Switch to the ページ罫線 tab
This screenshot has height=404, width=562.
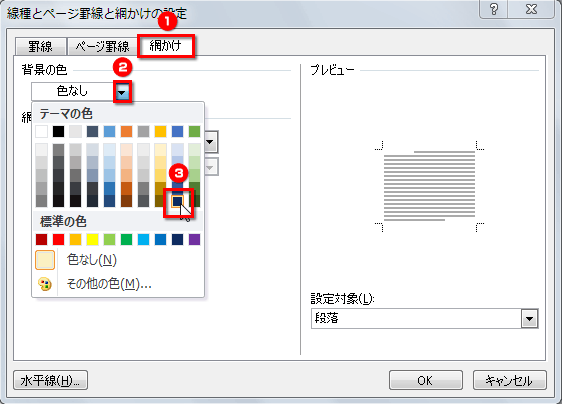[102, 47]
